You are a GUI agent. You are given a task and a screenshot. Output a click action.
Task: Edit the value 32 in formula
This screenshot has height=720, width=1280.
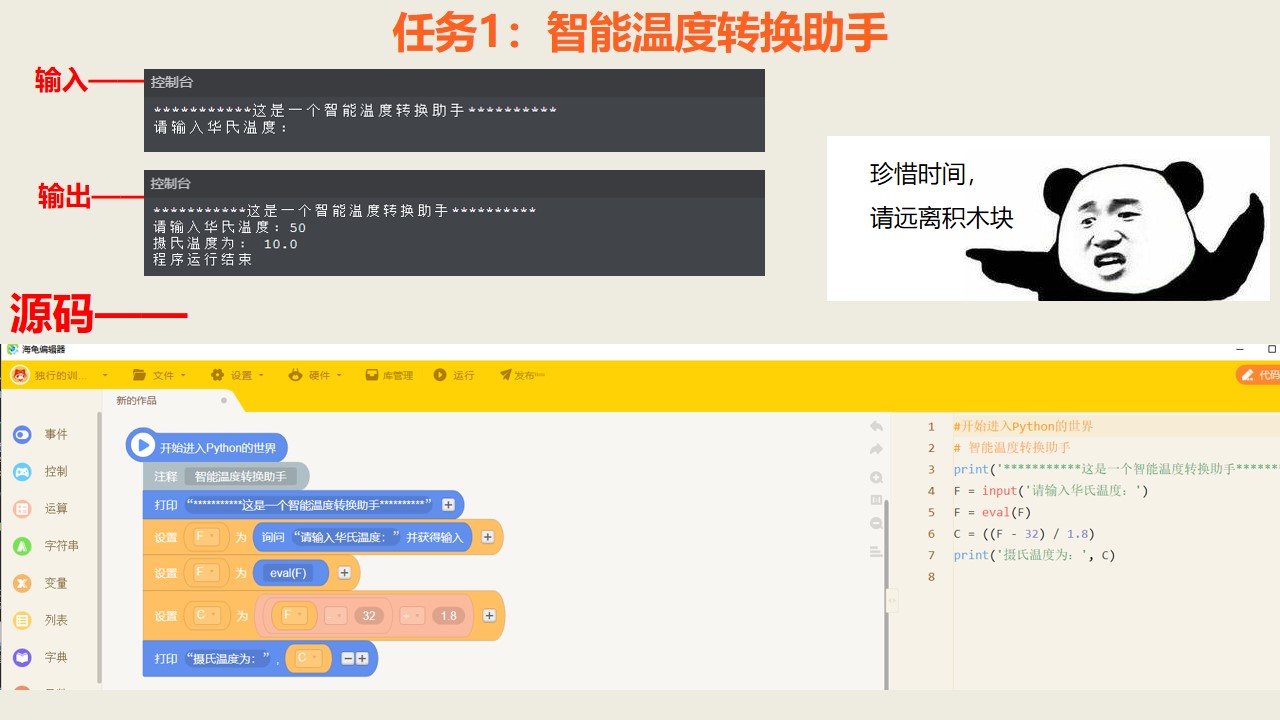369,616
